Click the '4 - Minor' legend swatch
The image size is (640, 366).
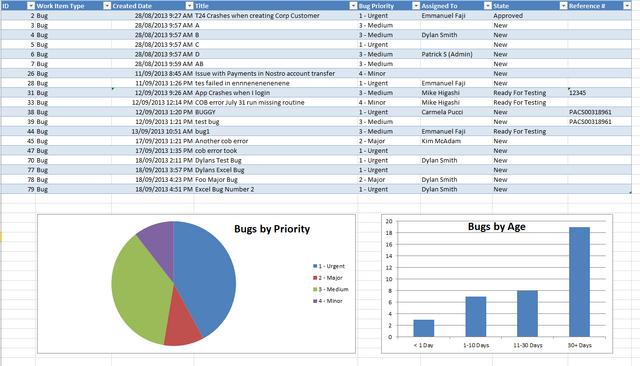[x=315, y=301]
